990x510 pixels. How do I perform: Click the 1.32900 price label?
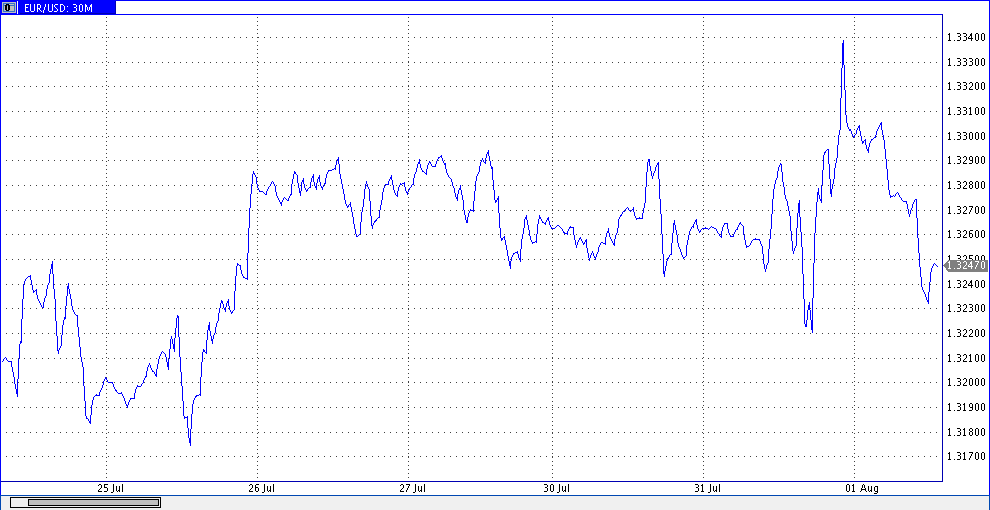[x=966, y=161]
